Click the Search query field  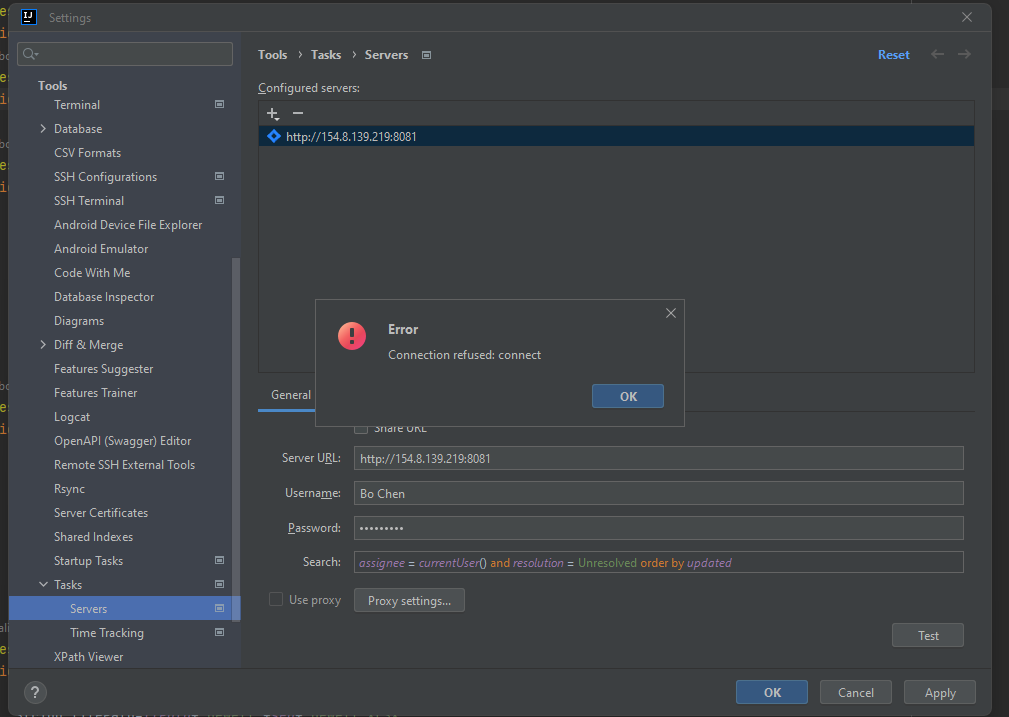pos(658,563)
